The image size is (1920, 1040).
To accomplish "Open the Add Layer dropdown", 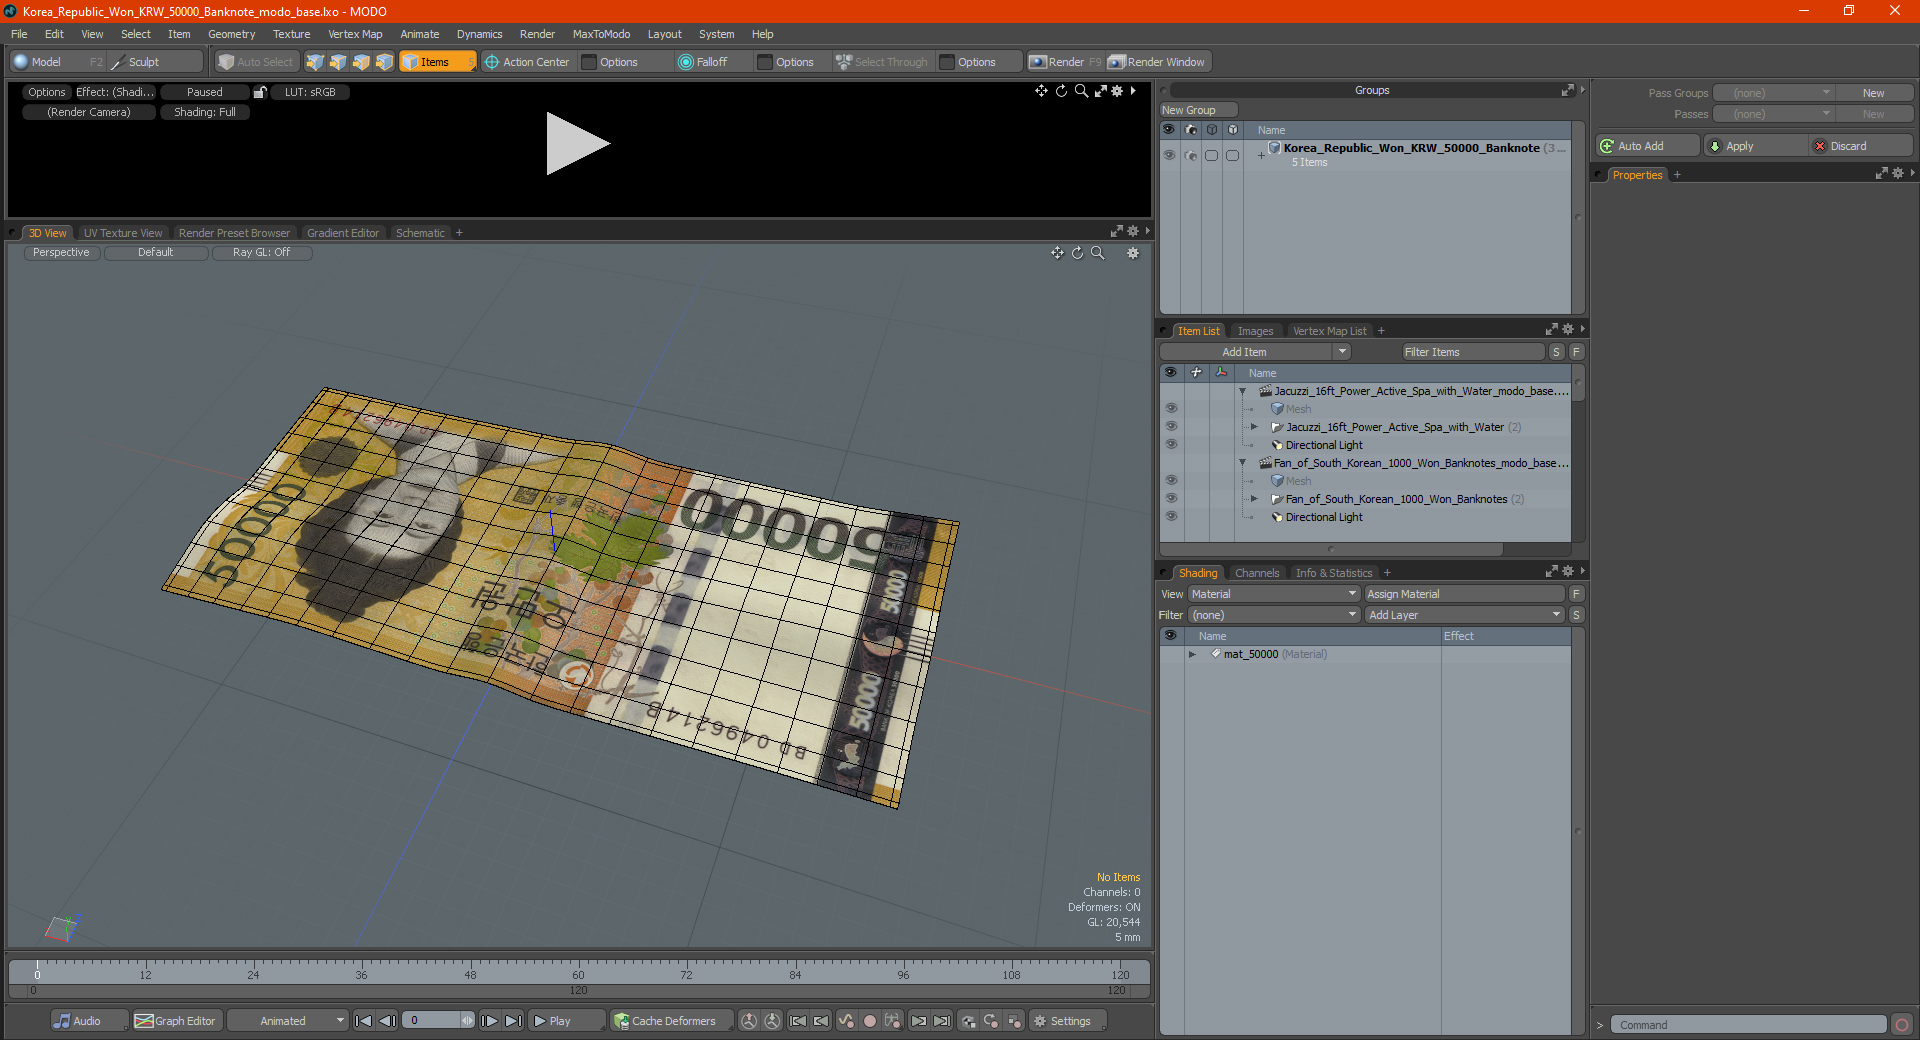I will coord(1464,615).
